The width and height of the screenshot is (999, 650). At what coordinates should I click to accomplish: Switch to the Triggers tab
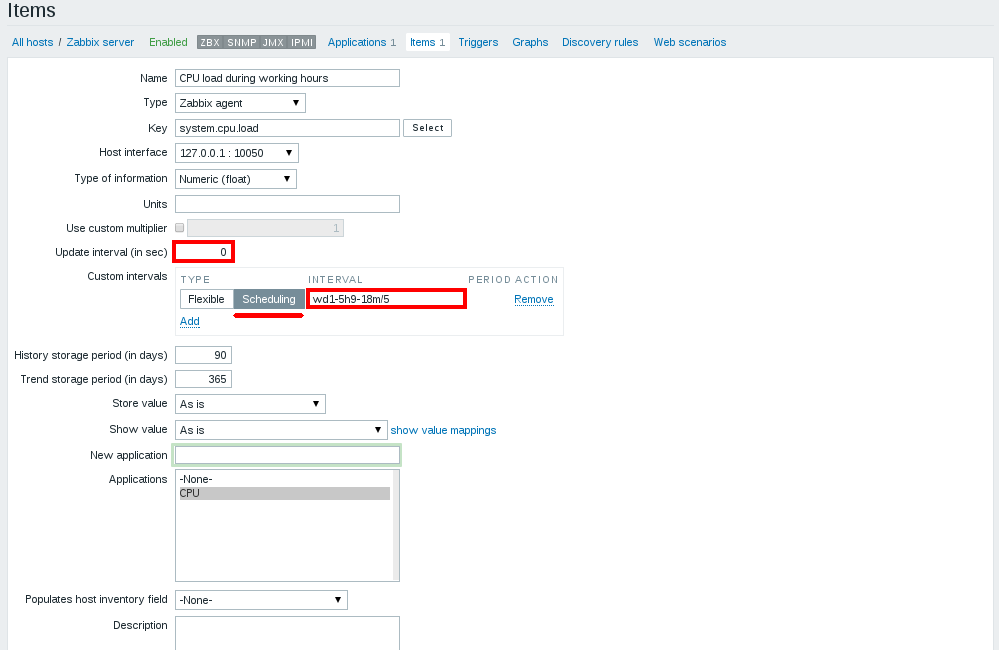(478, 42)
